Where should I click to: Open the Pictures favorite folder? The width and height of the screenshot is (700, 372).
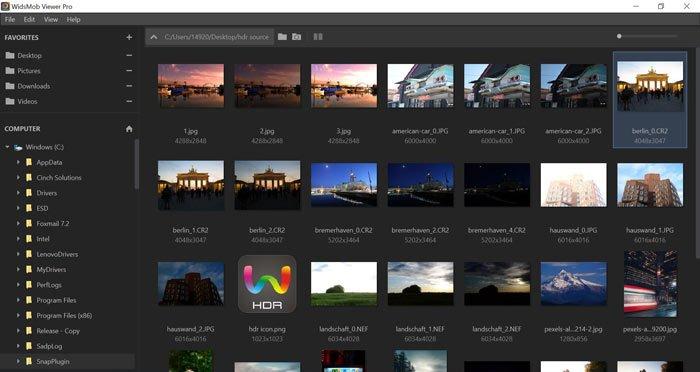point(29,71)
